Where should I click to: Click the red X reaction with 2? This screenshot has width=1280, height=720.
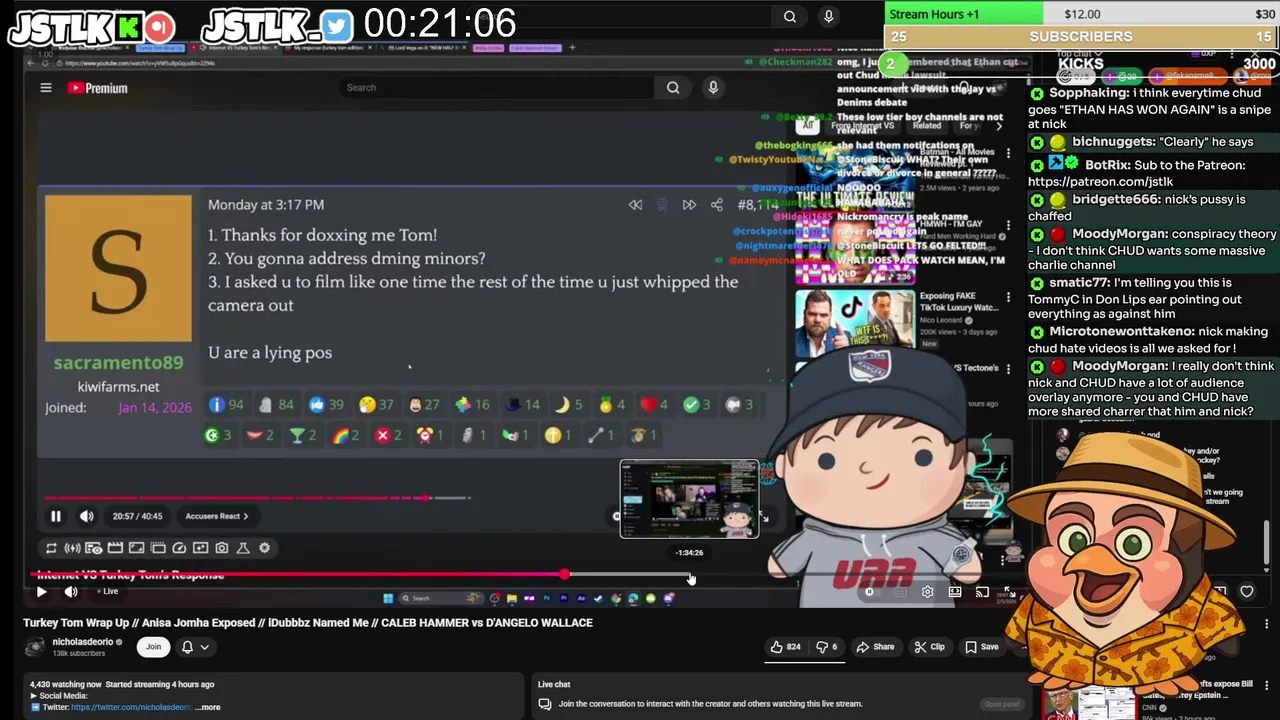[x=389, y=435]
